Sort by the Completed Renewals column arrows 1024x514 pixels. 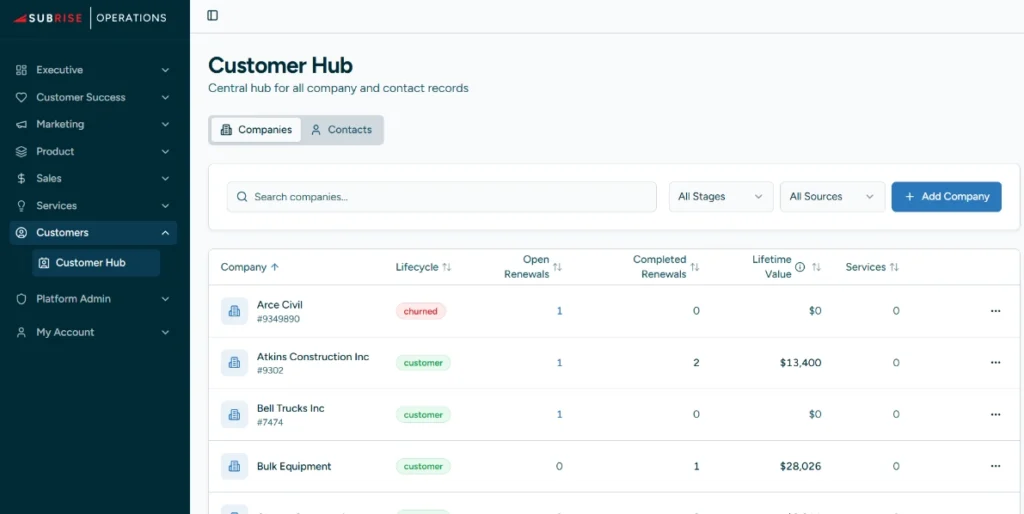695,267
